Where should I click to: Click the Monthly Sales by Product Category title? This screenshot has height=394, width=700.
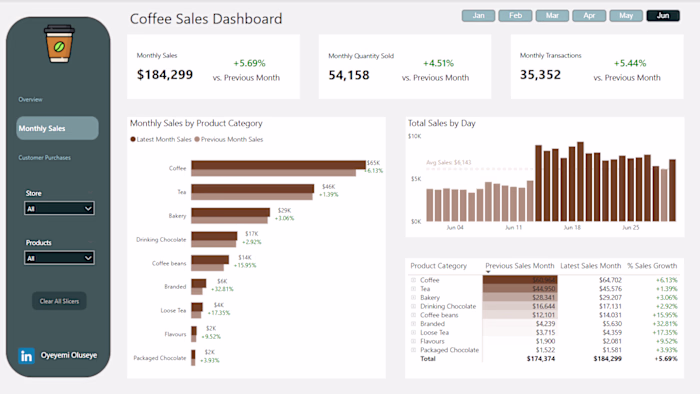[196, 123]
